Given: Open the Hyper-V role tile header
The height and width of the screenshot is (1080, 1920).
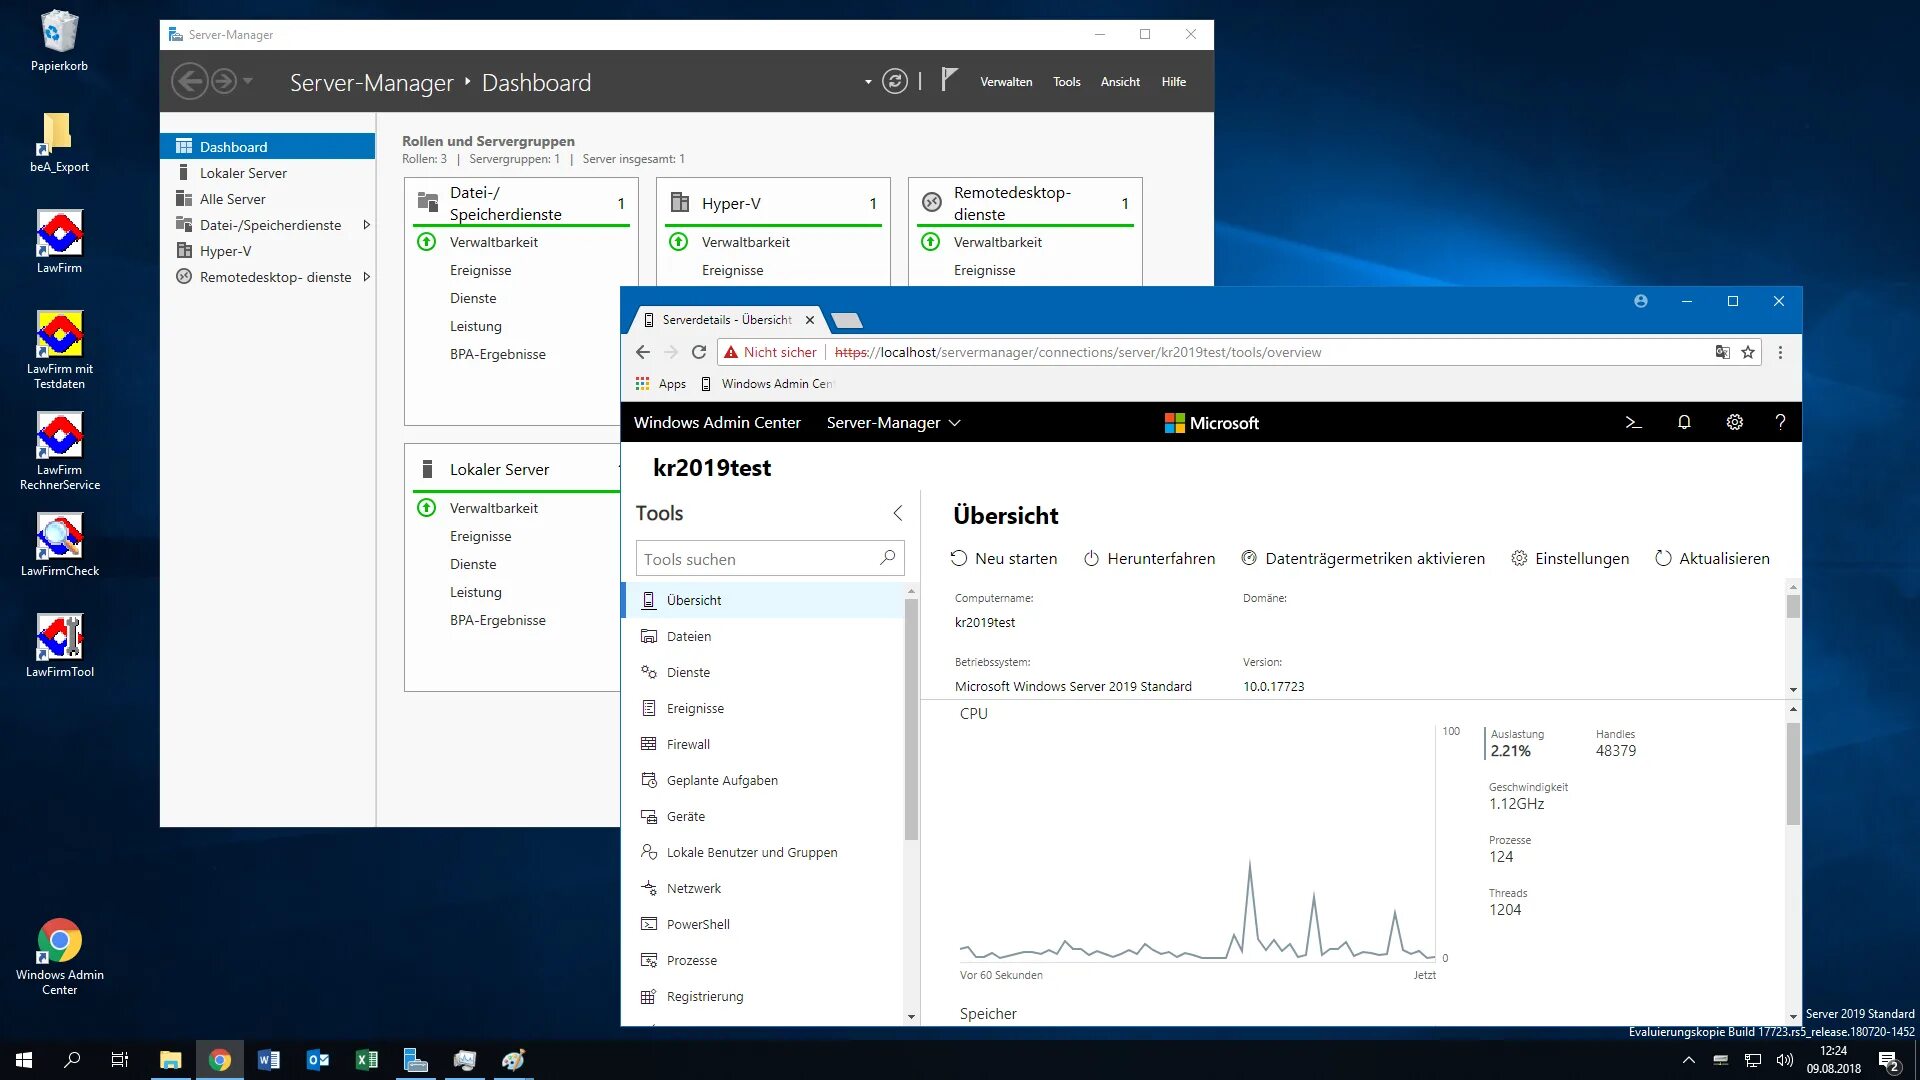Looking at the screenshot, I should 773,203.
